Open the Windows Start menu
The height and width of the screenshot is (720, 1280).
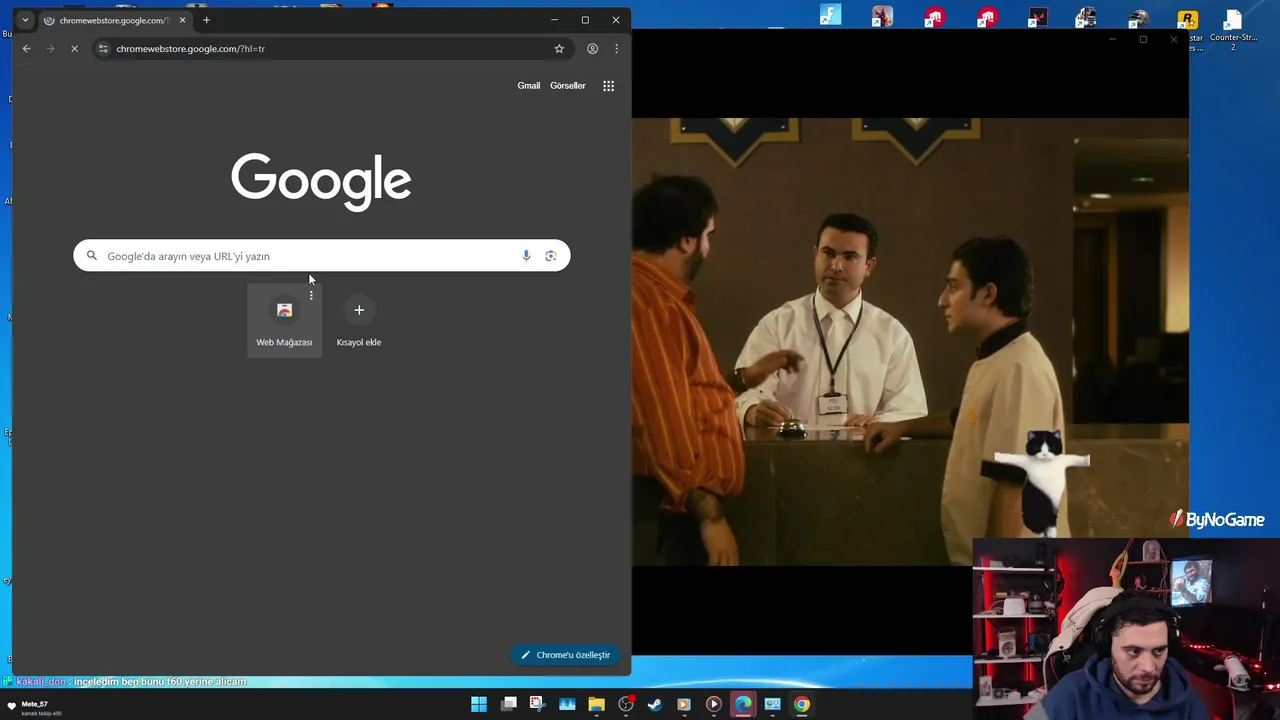(479, 704)
